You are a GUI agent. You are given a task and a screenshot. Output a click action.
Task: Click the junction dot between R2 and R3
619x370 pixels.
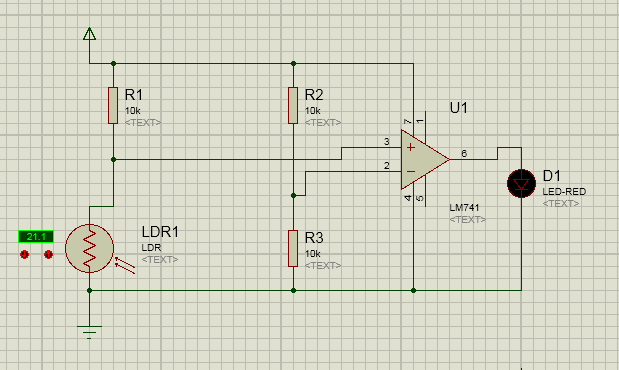[x=293, y=195]
